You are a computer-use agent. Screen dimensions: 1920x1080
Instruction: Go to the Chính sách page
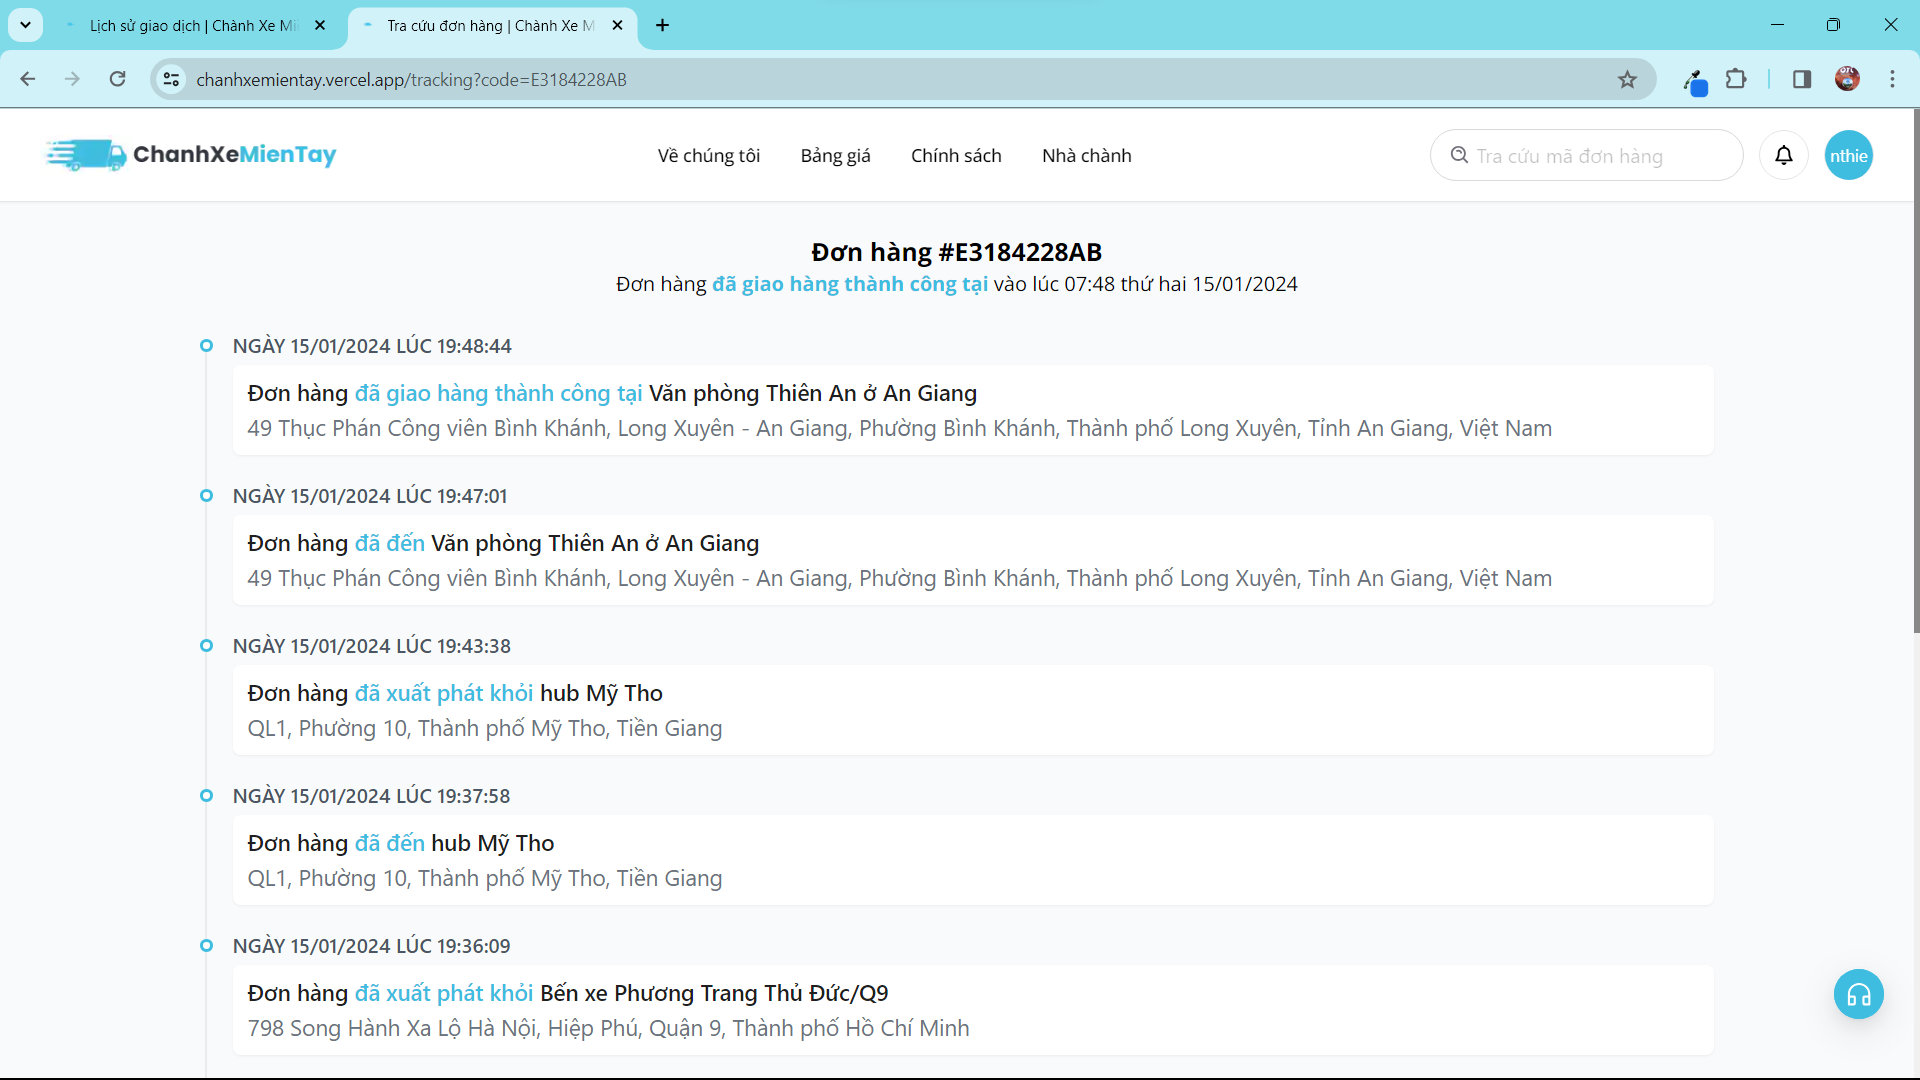(956, 156)
